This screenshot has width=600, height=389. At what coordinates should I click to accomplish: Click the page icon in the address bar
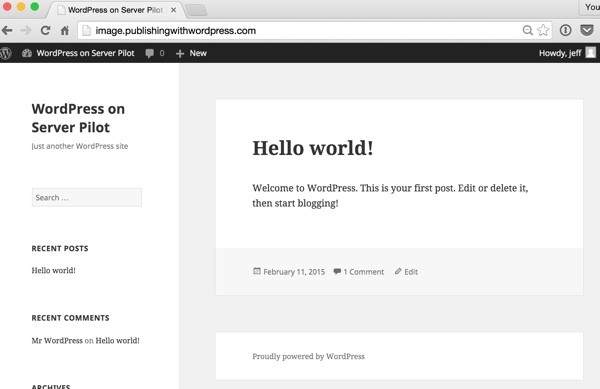tap(86, 31)
